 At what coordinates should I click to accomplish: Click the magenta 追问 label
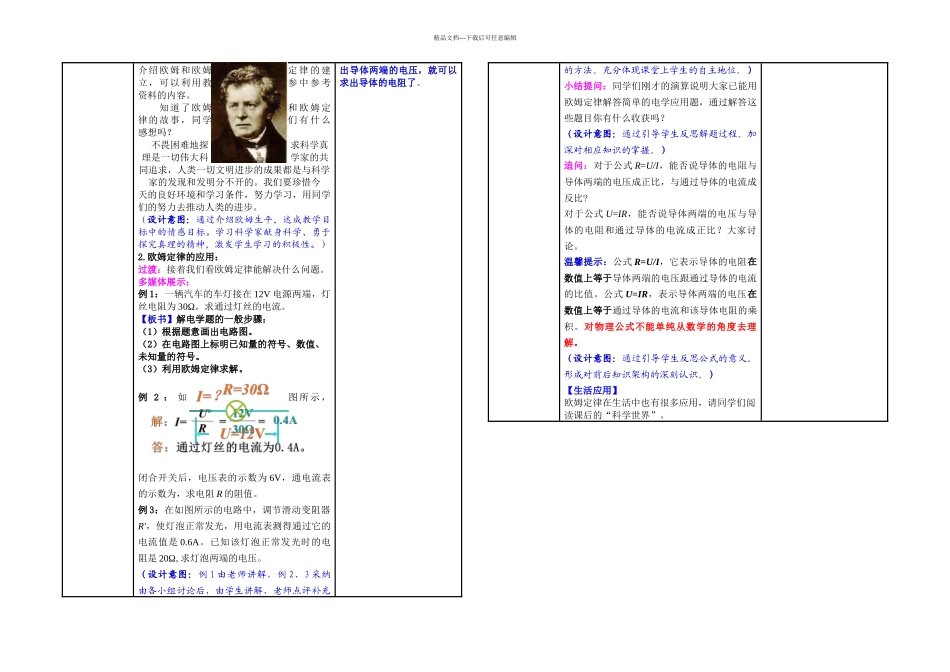coord(575,165)
